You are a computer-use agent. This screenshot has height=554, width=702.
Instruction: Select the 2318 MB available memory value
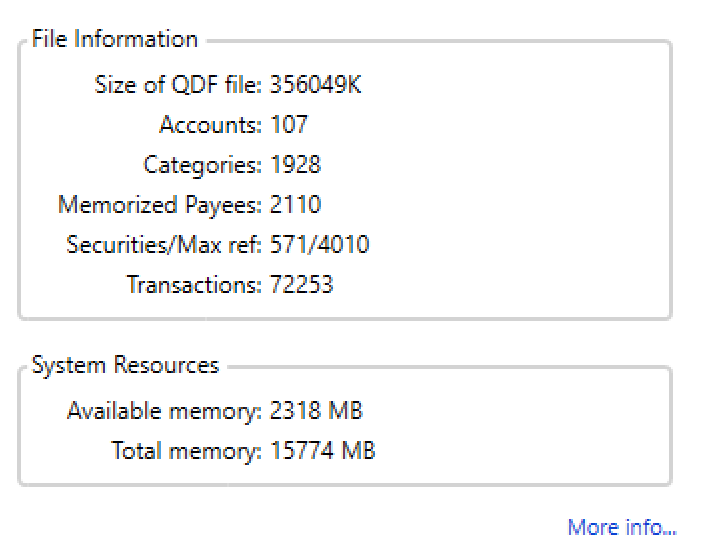click(317, 411)
